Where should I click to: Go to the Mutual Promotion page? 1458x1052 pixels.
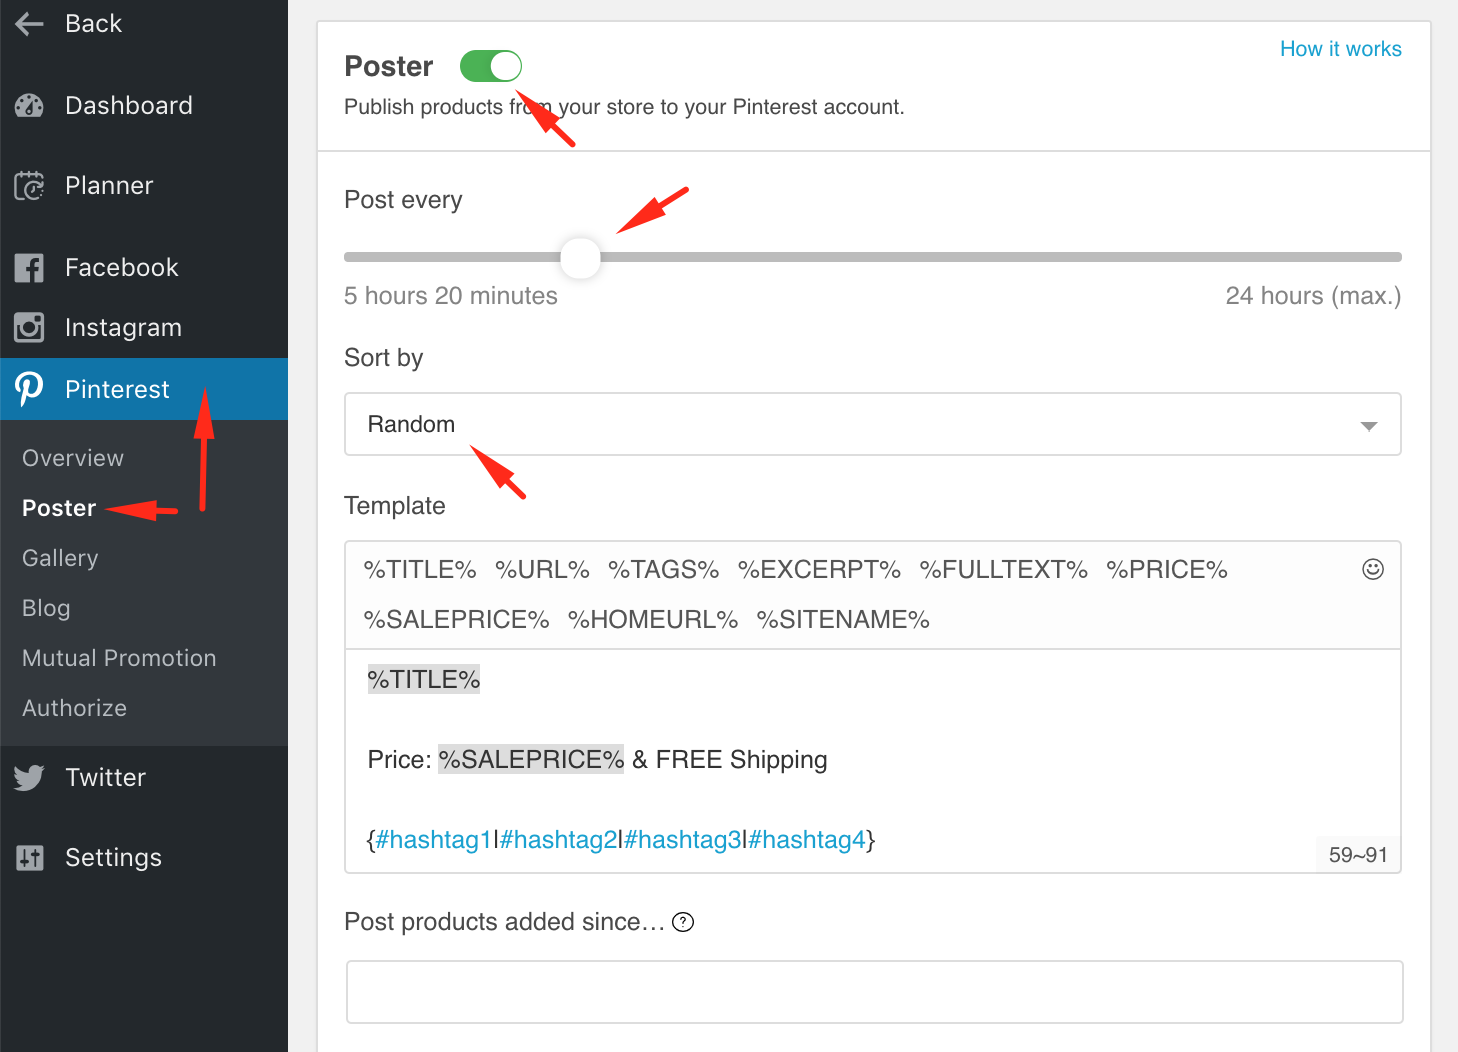point(118,657)
